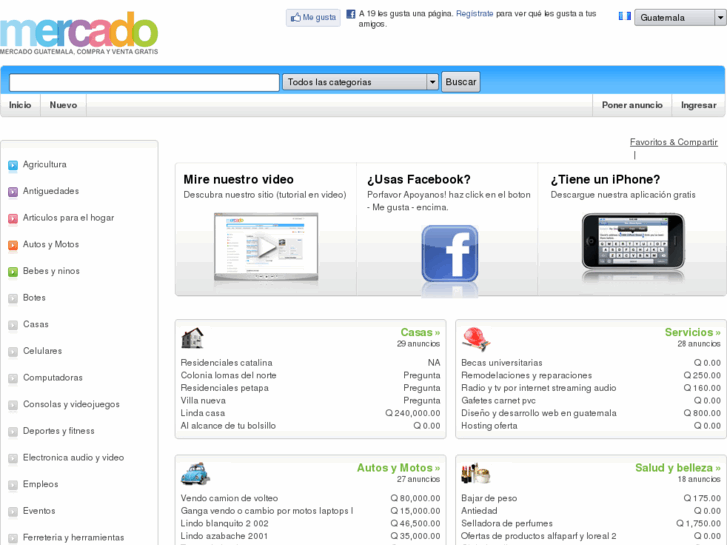The height and width of the screenshot is (545, 727).
Task: Click the purple Antiguedades arrow icon
Action: point(13,192)
